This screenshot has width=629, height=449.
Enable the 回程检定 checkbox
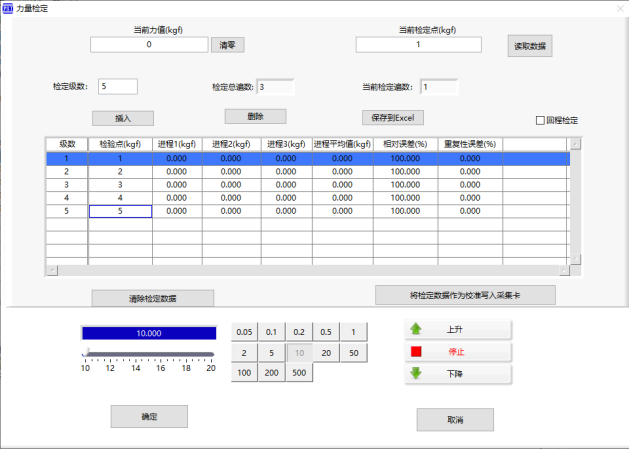(x=541, y=120)
